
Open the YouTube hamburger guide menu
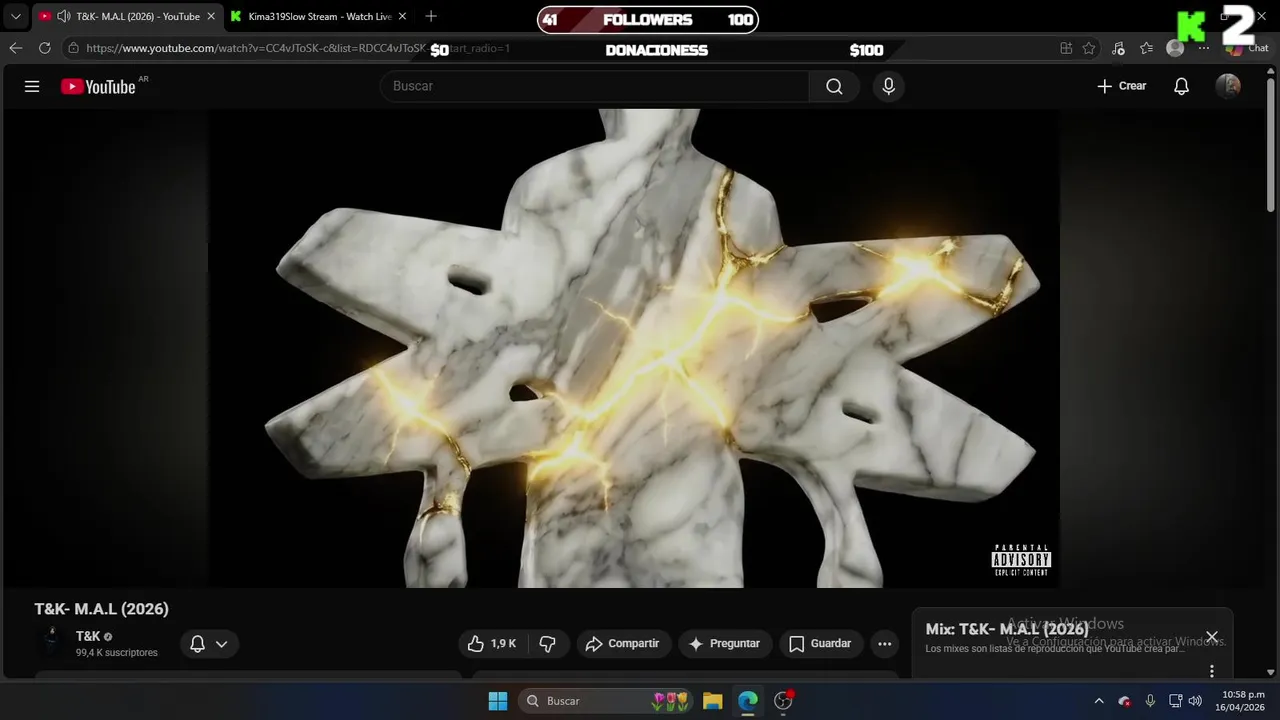(x=32, y=86)
